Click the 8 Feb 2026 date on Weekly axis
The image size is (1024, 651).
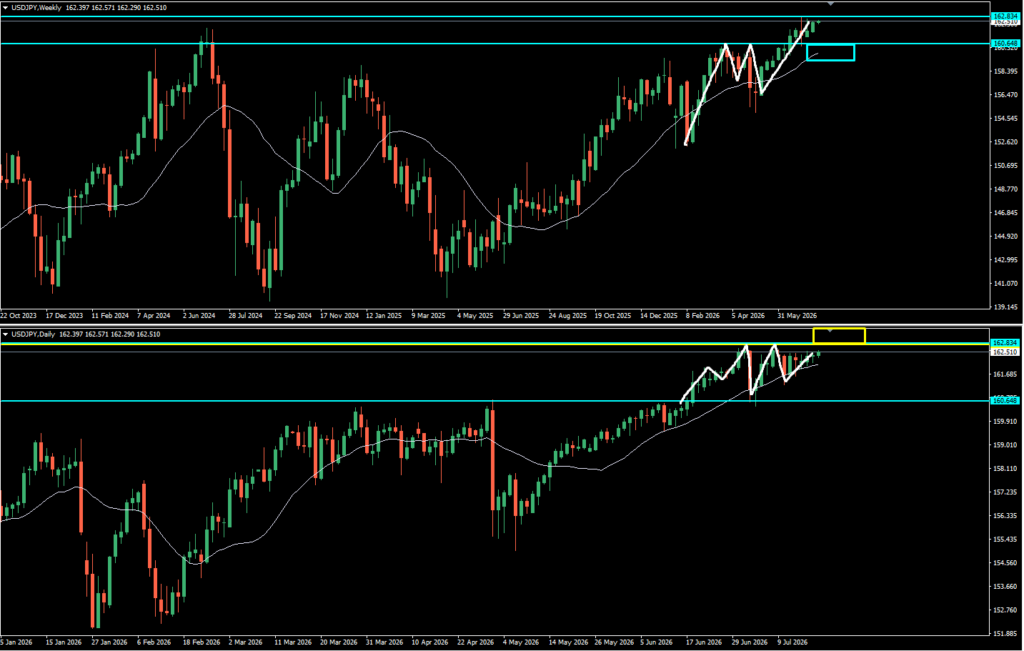click(703, 315)
